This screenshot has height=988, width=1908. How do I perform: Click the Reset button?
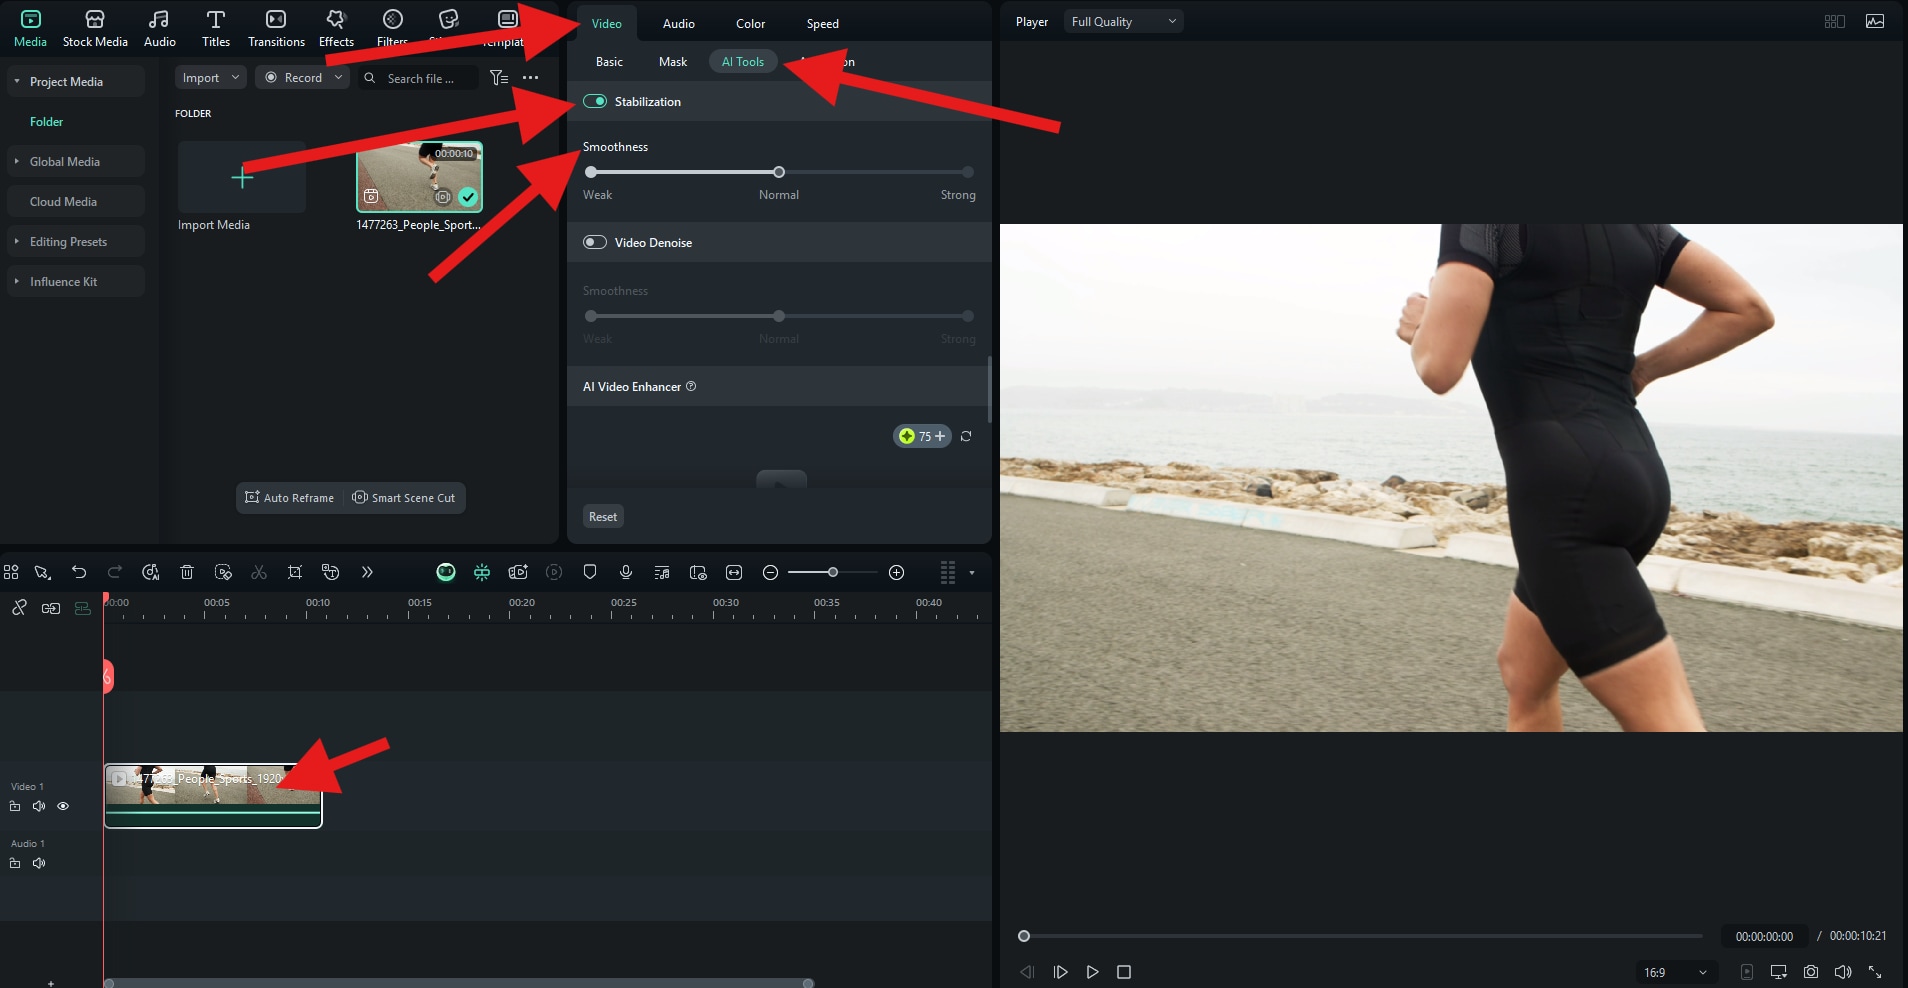click(x=603, y=516)
